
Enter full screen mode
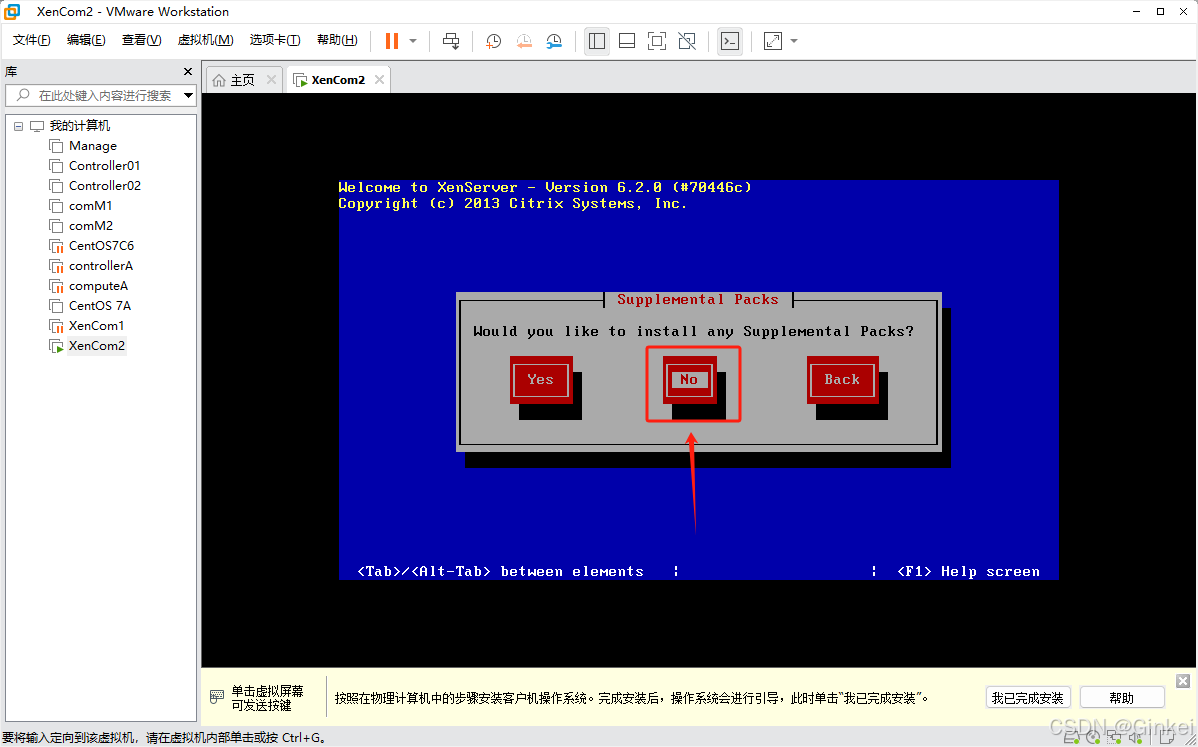point(657,41)
